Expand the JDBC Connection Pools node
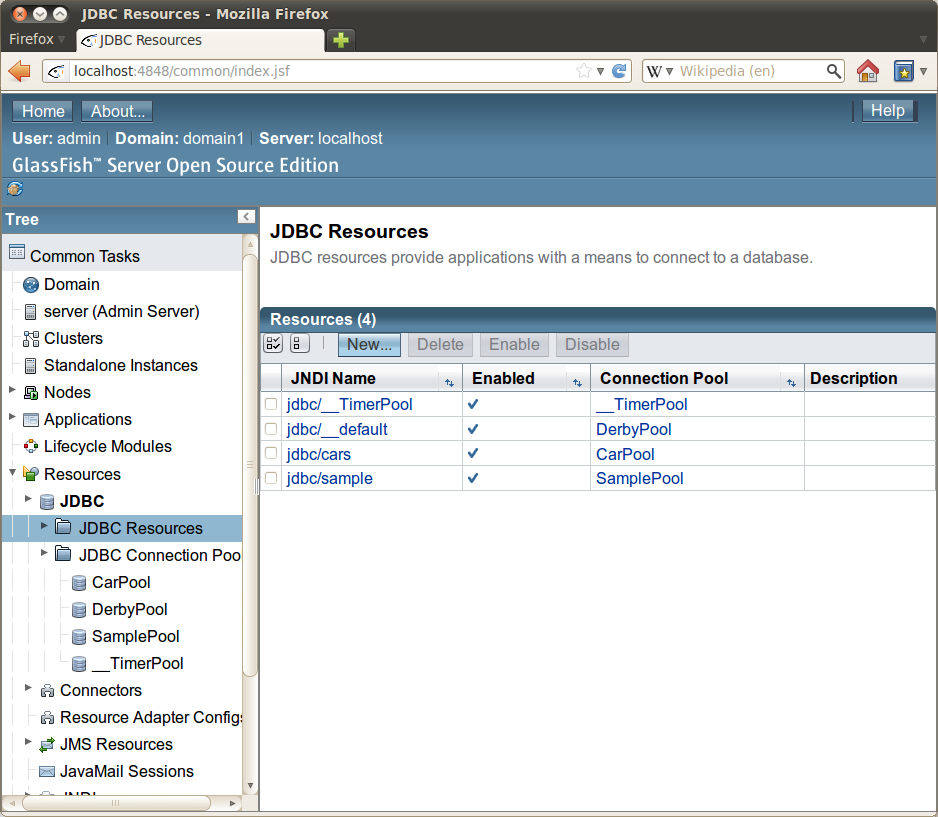This screenshot has width=938, height=817. point(44,553)
